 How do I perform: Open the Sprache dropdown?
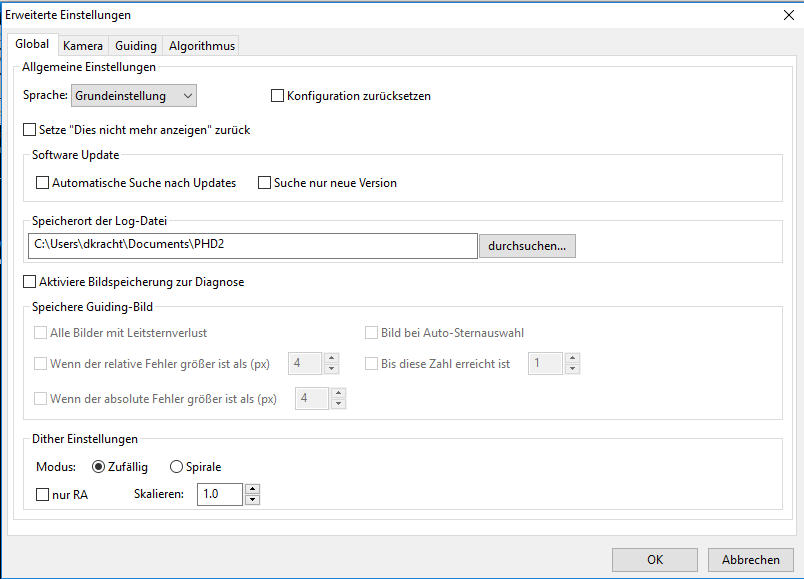point(134,96)
